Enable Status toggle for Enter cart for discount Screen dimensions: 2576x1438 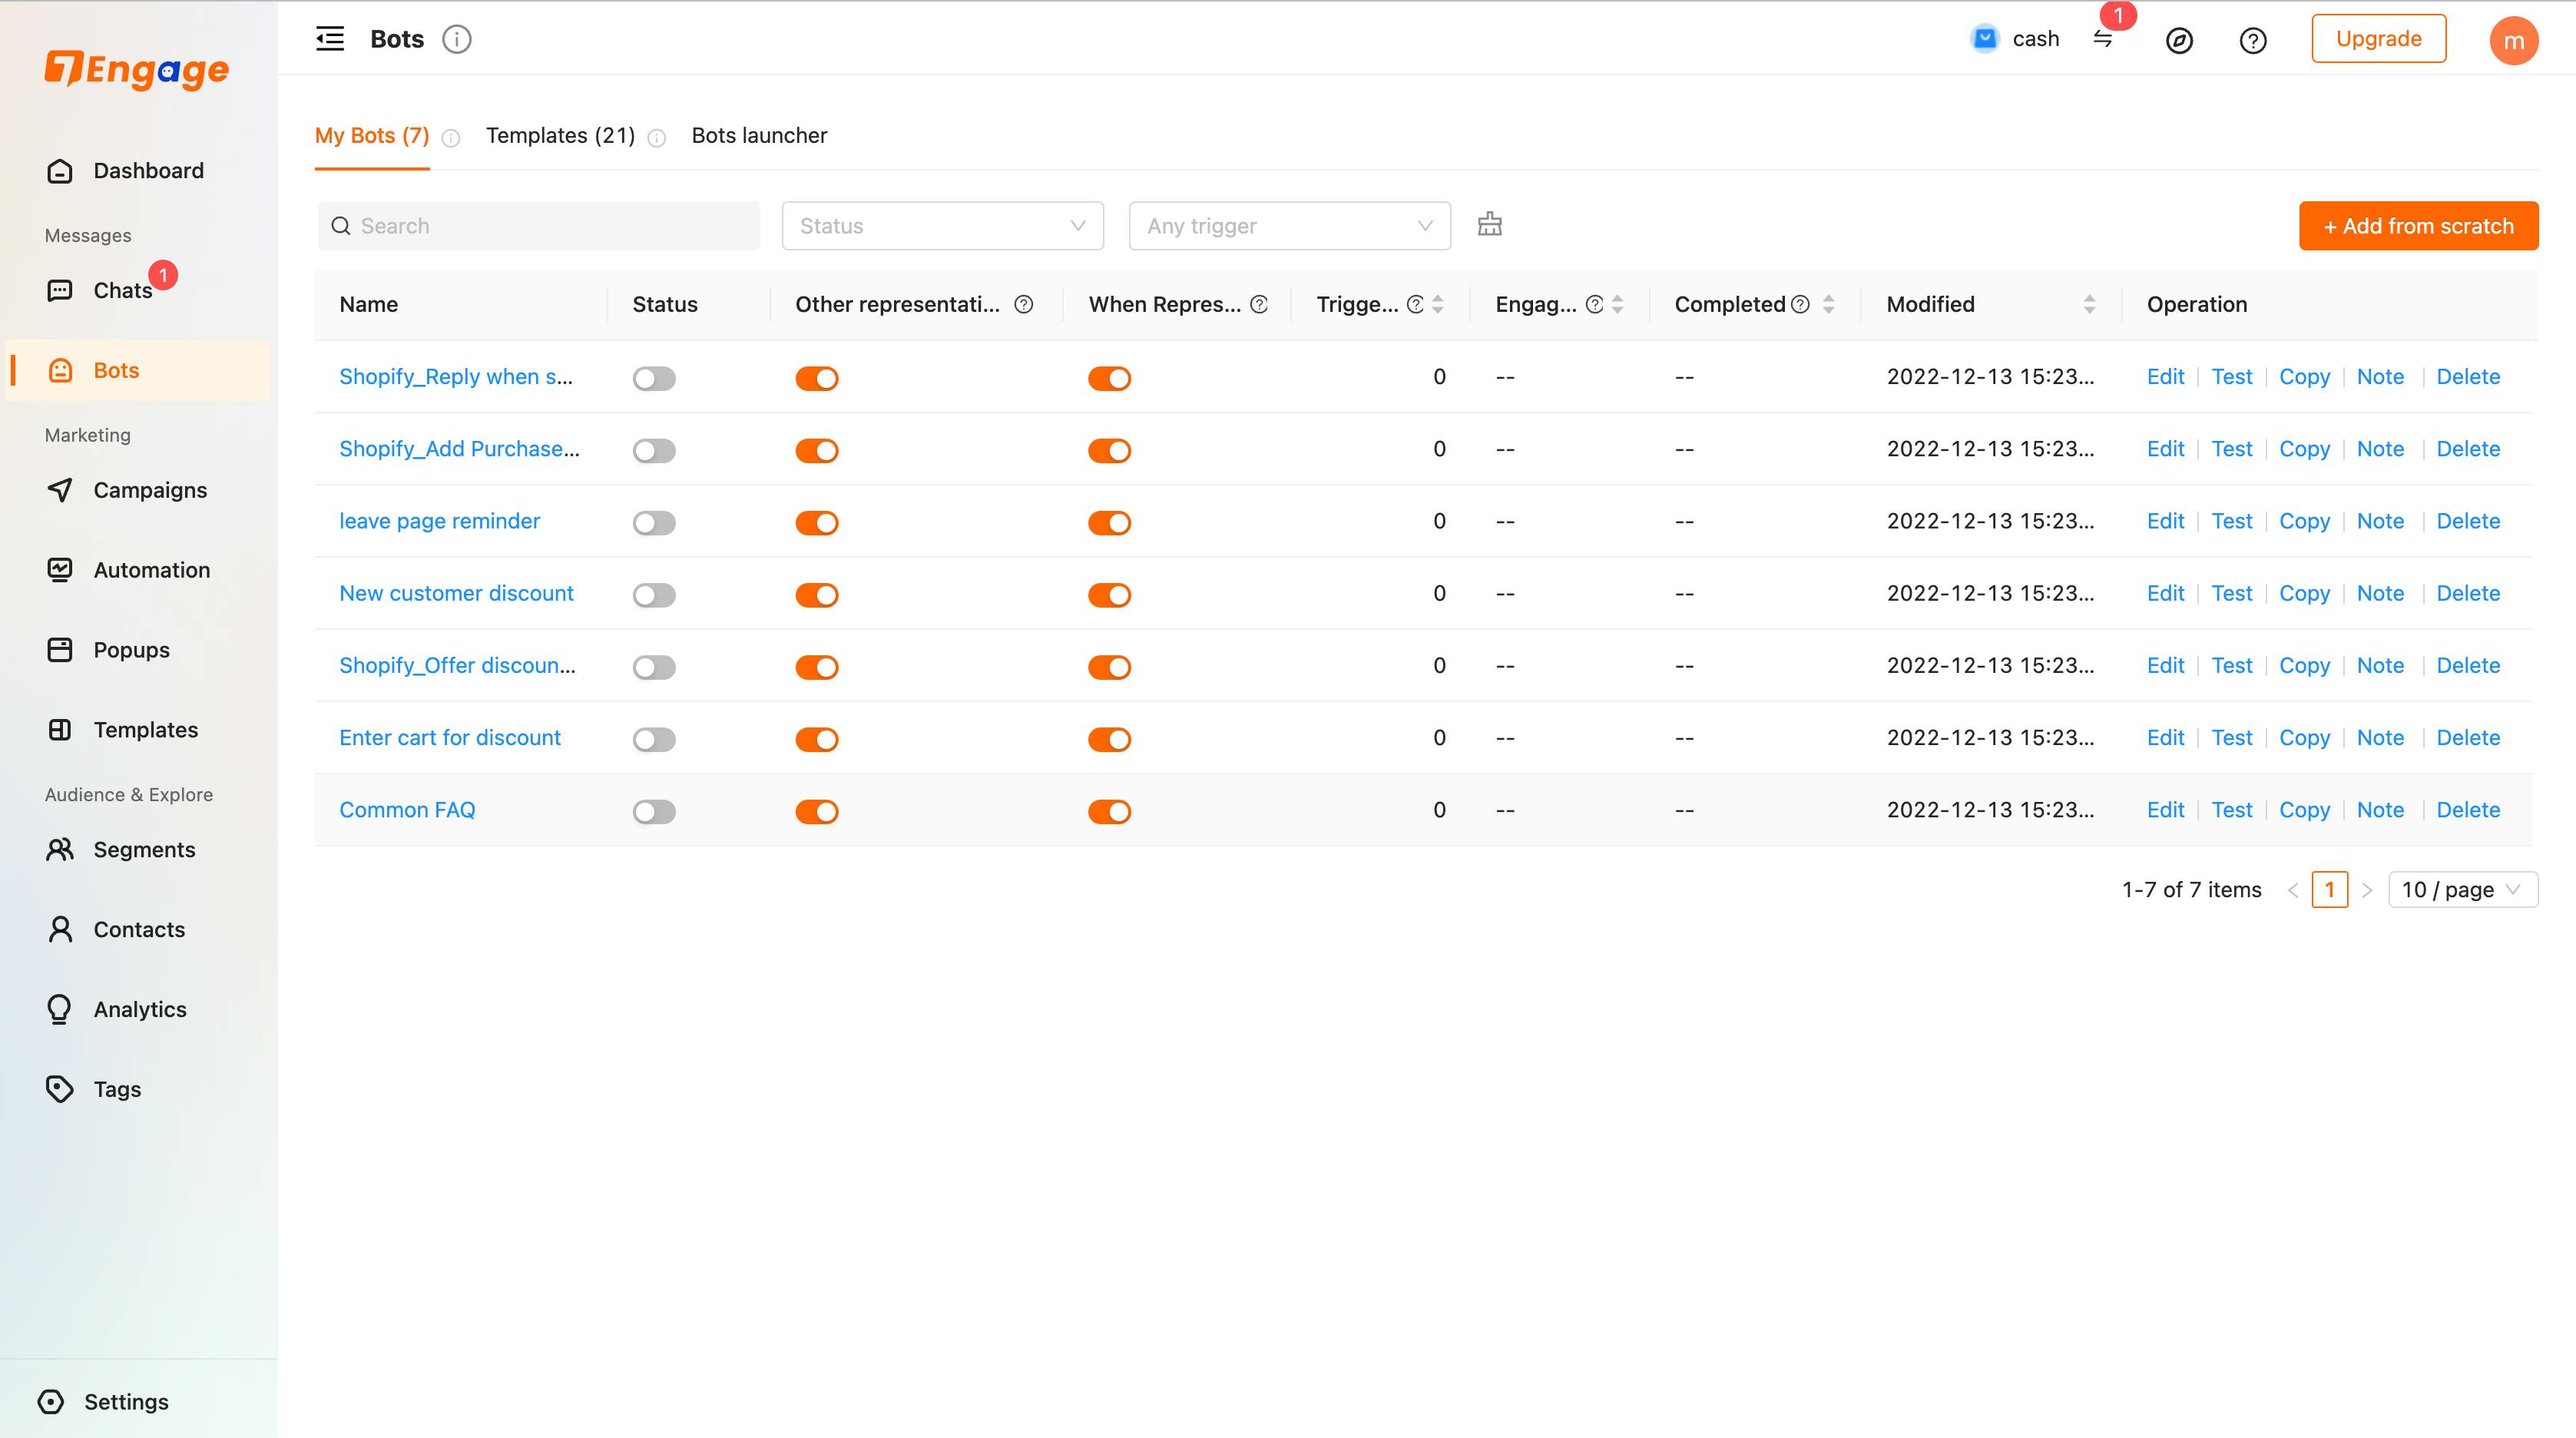[654, 739]
